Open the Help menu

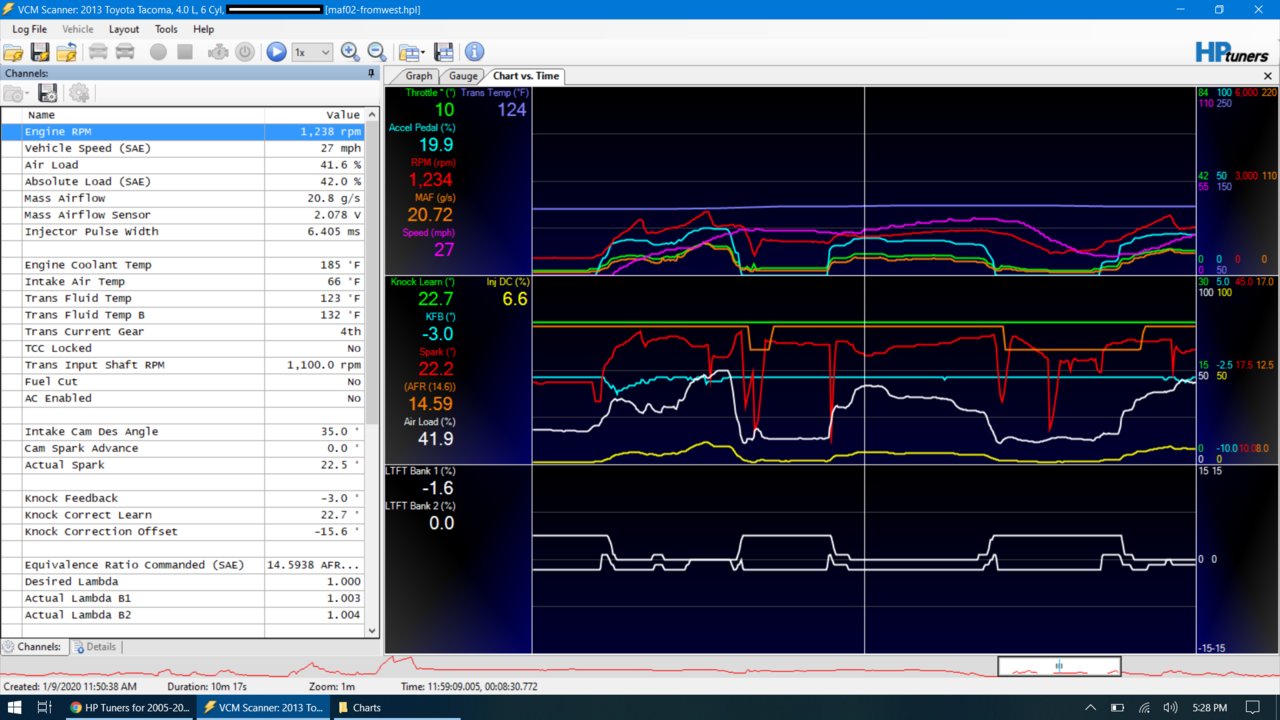coord(203,29)
